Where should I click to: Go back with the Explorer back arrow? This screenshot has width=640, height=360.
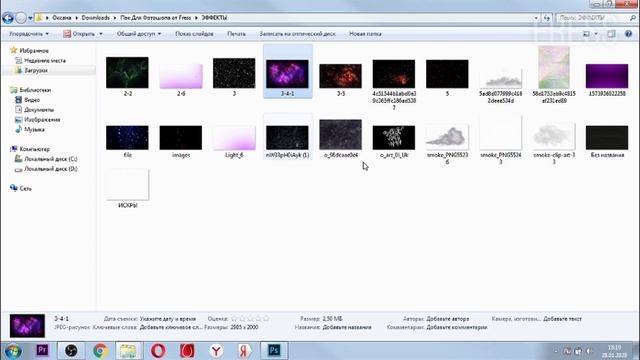8,18
